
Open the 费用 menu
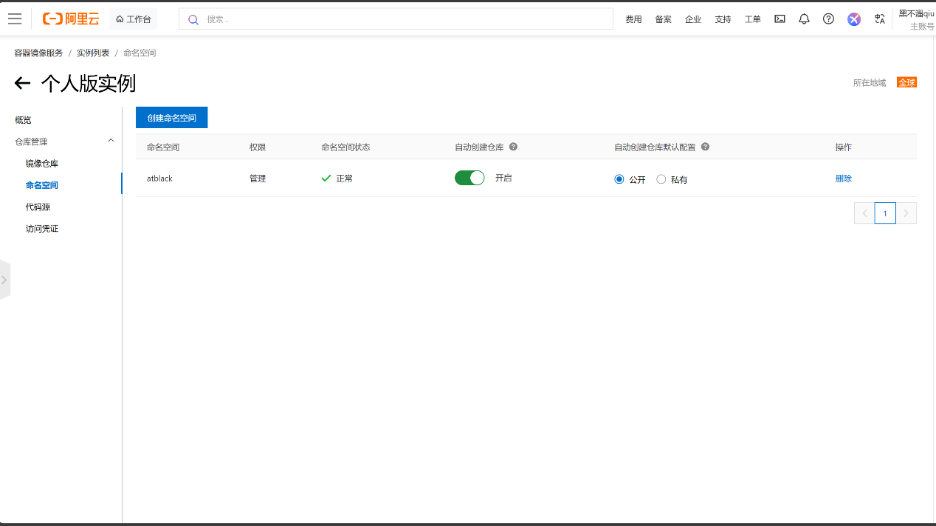click(633, 19)
